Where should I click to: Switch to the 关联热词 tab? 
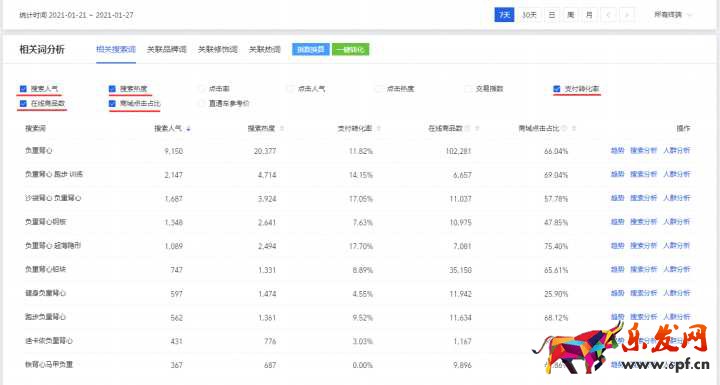click(x=264, y=49)
